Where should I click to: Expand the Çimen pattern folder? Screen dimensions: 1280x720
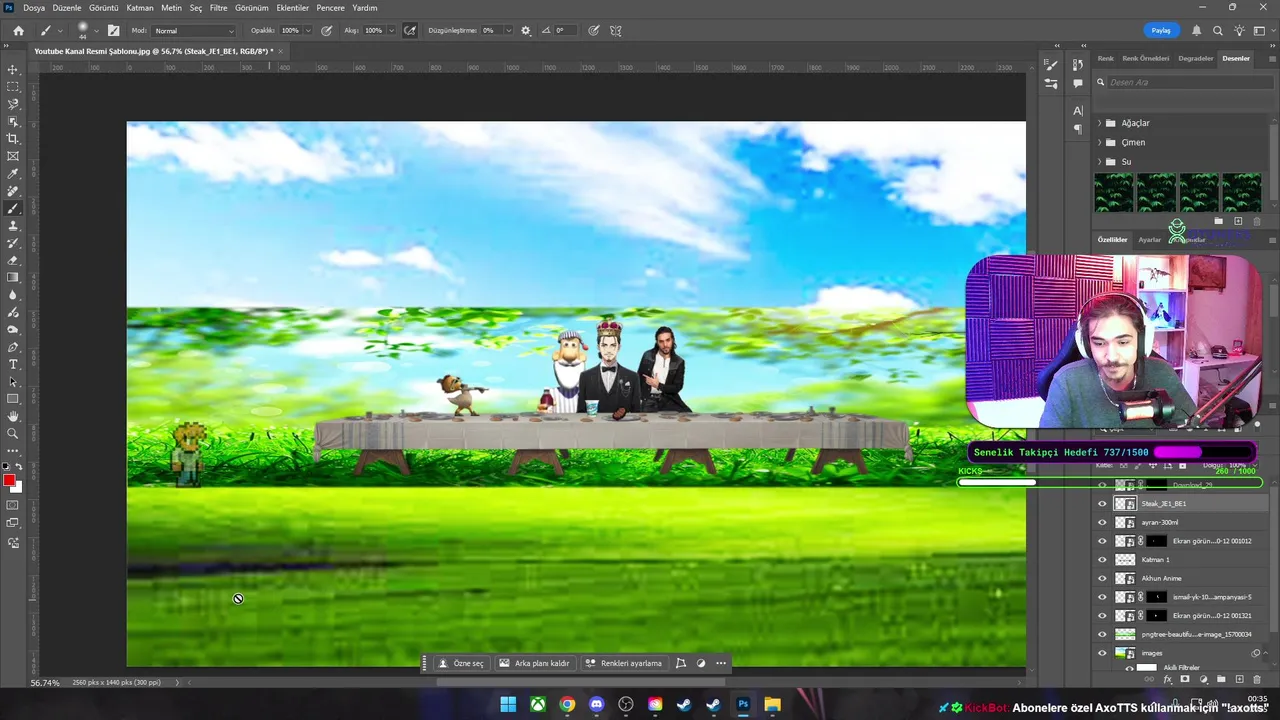click(x=1100, y=142)
